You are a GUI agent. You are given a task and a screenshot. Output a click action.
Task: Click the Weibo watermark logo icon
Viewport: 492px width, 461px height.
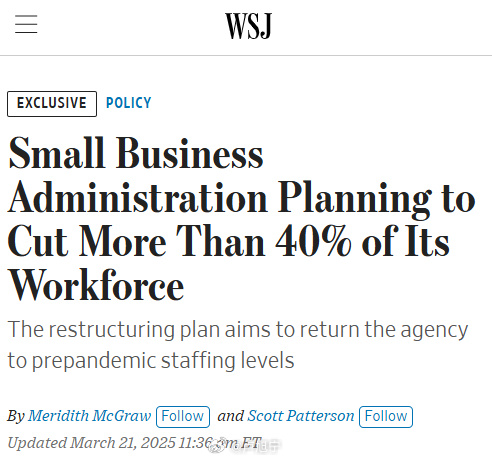(x=217, y=446)
